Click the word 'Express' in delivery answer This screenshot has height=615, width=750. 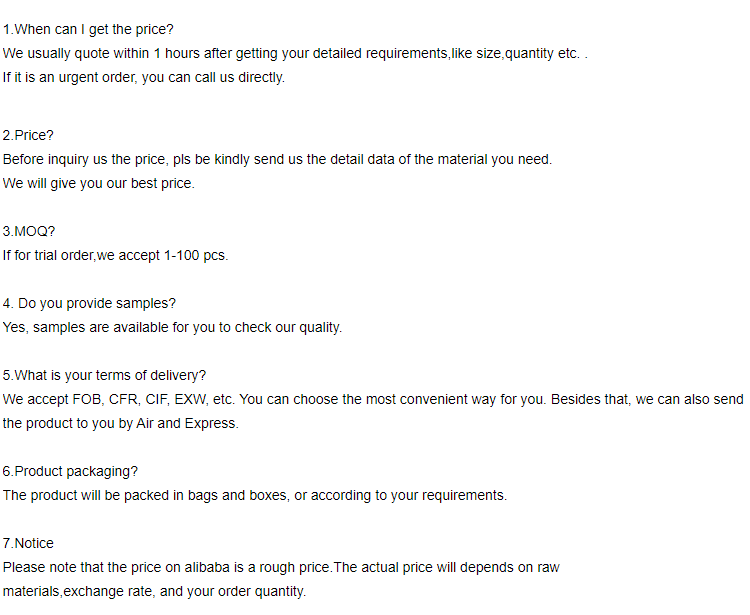click(214, 423)
